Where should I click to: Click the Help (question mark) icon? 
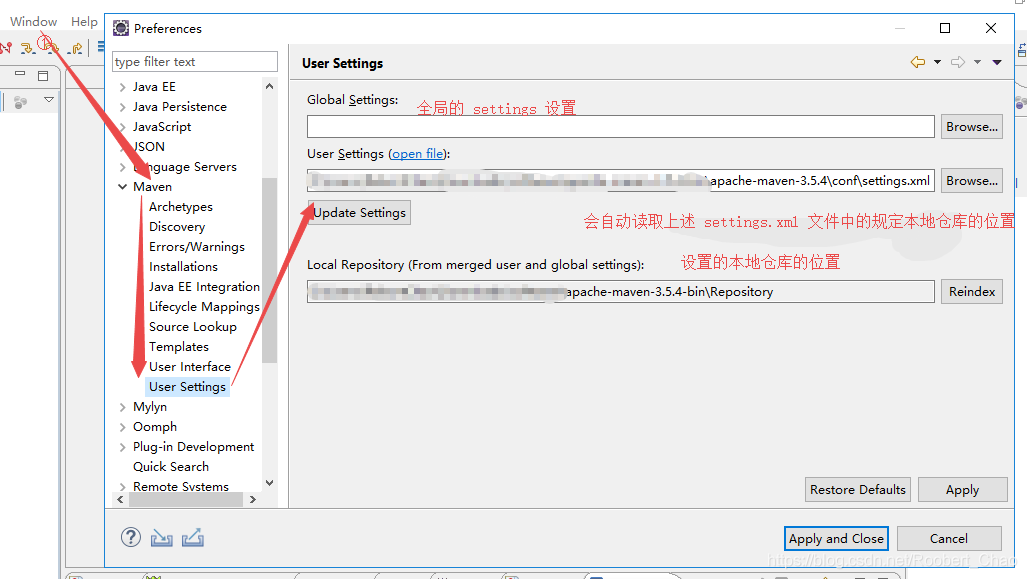coord(131,538)
